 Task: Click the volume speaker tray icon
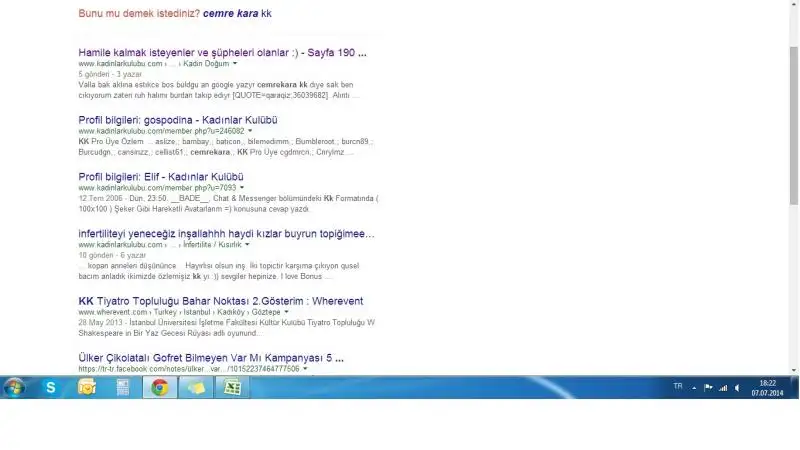[x=737, y=388]
